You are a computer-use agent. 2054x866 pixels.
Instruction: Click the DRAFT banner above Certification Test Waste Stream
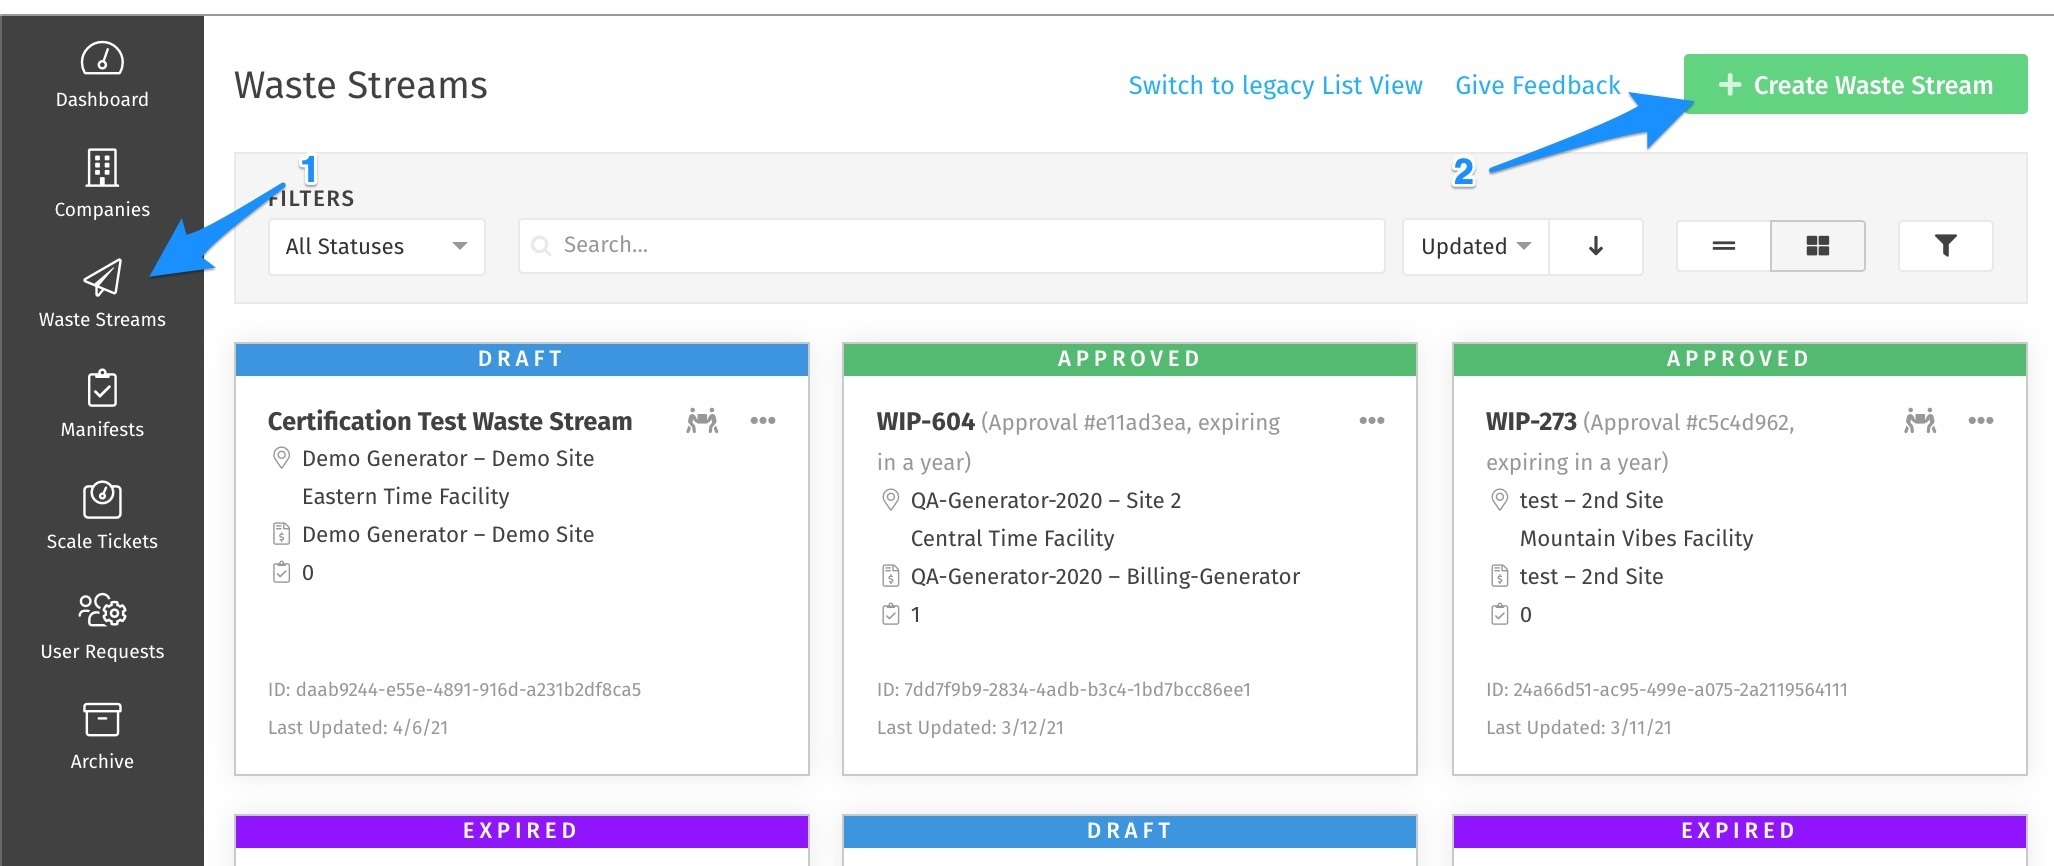521,359
